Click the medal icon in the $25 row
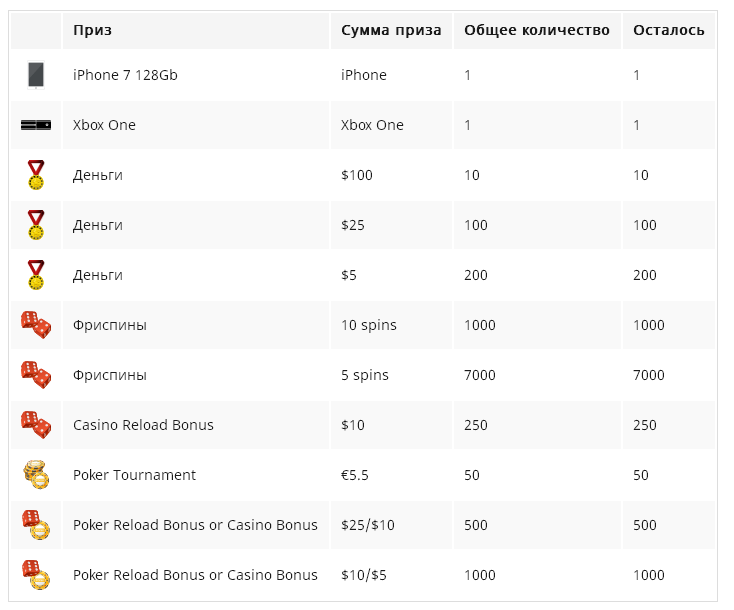Screen dimensions: 734x610 (x=36, y=225)
